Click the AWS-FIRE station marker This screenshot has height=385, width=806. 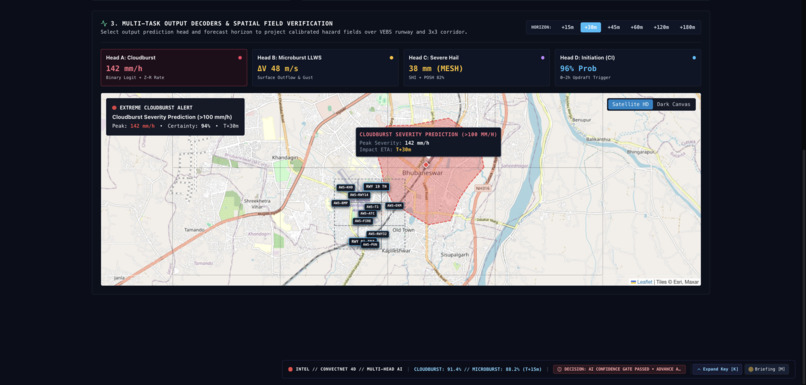(363, 221)
